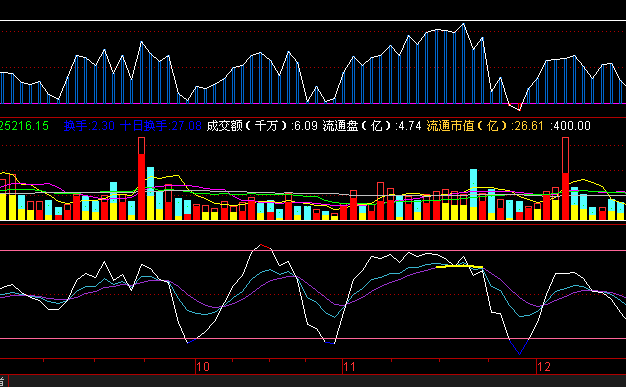Click the red peak segment on the oscillator line
The height and width of the screenshot is (387, 626).
[265, 247]
